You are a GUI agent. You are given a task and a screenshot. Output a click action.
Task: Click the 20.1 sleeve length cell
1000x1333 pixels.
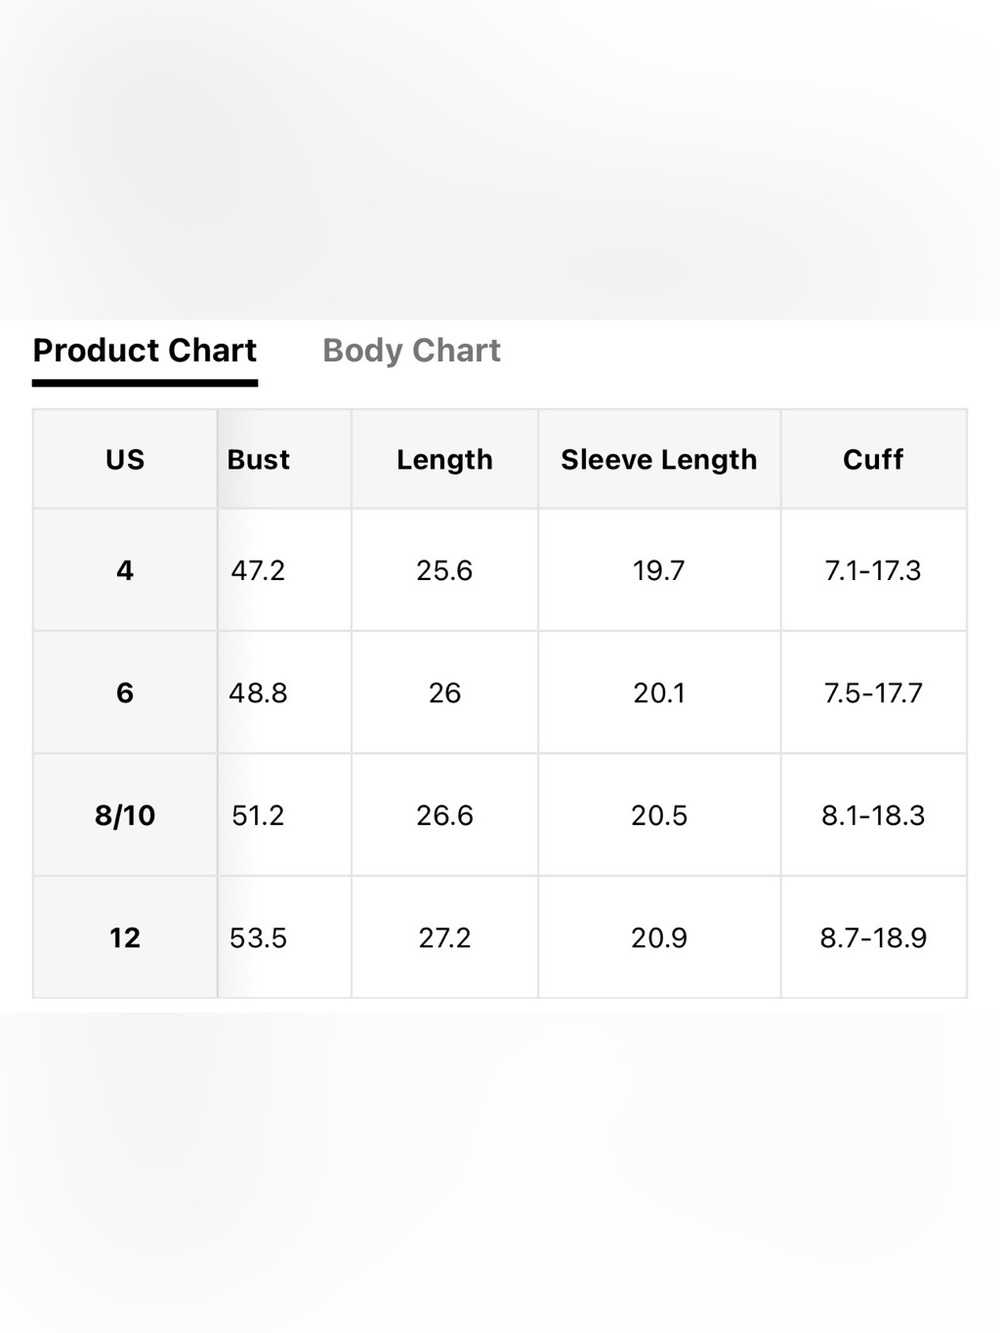659,692
